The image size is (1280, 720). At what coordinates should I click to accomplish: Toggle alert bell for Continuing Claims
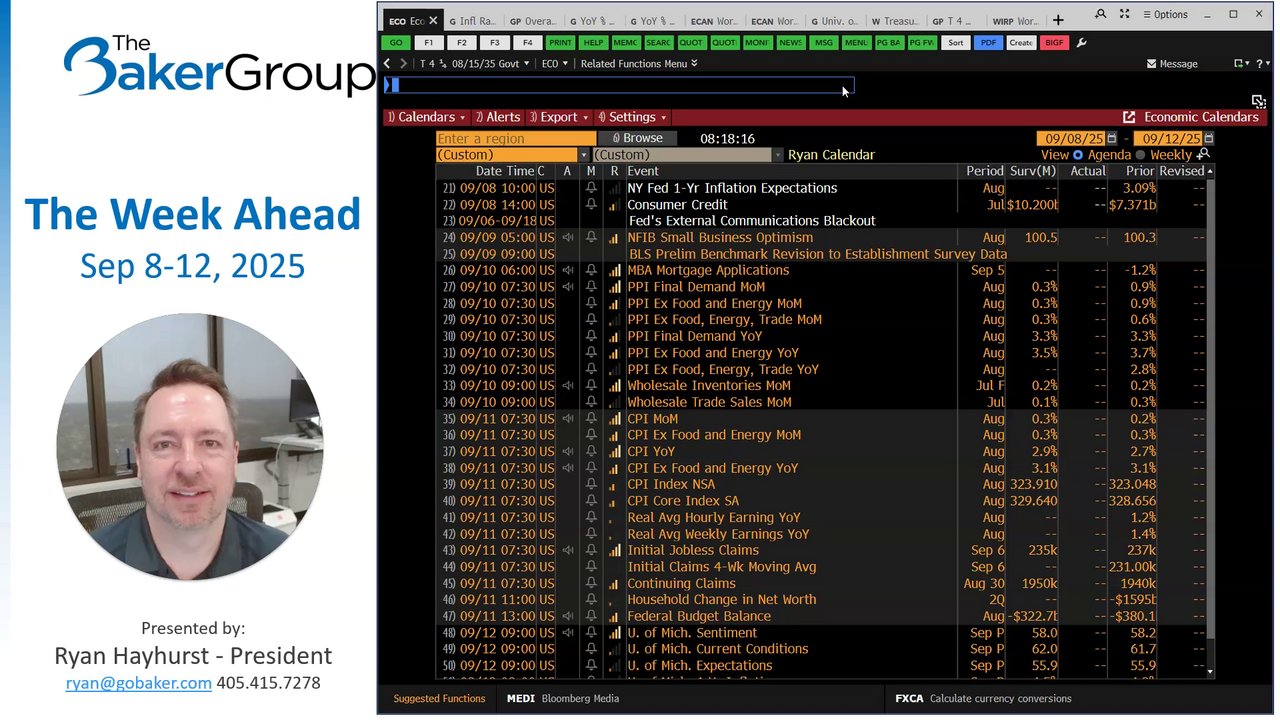click(591, 583)
